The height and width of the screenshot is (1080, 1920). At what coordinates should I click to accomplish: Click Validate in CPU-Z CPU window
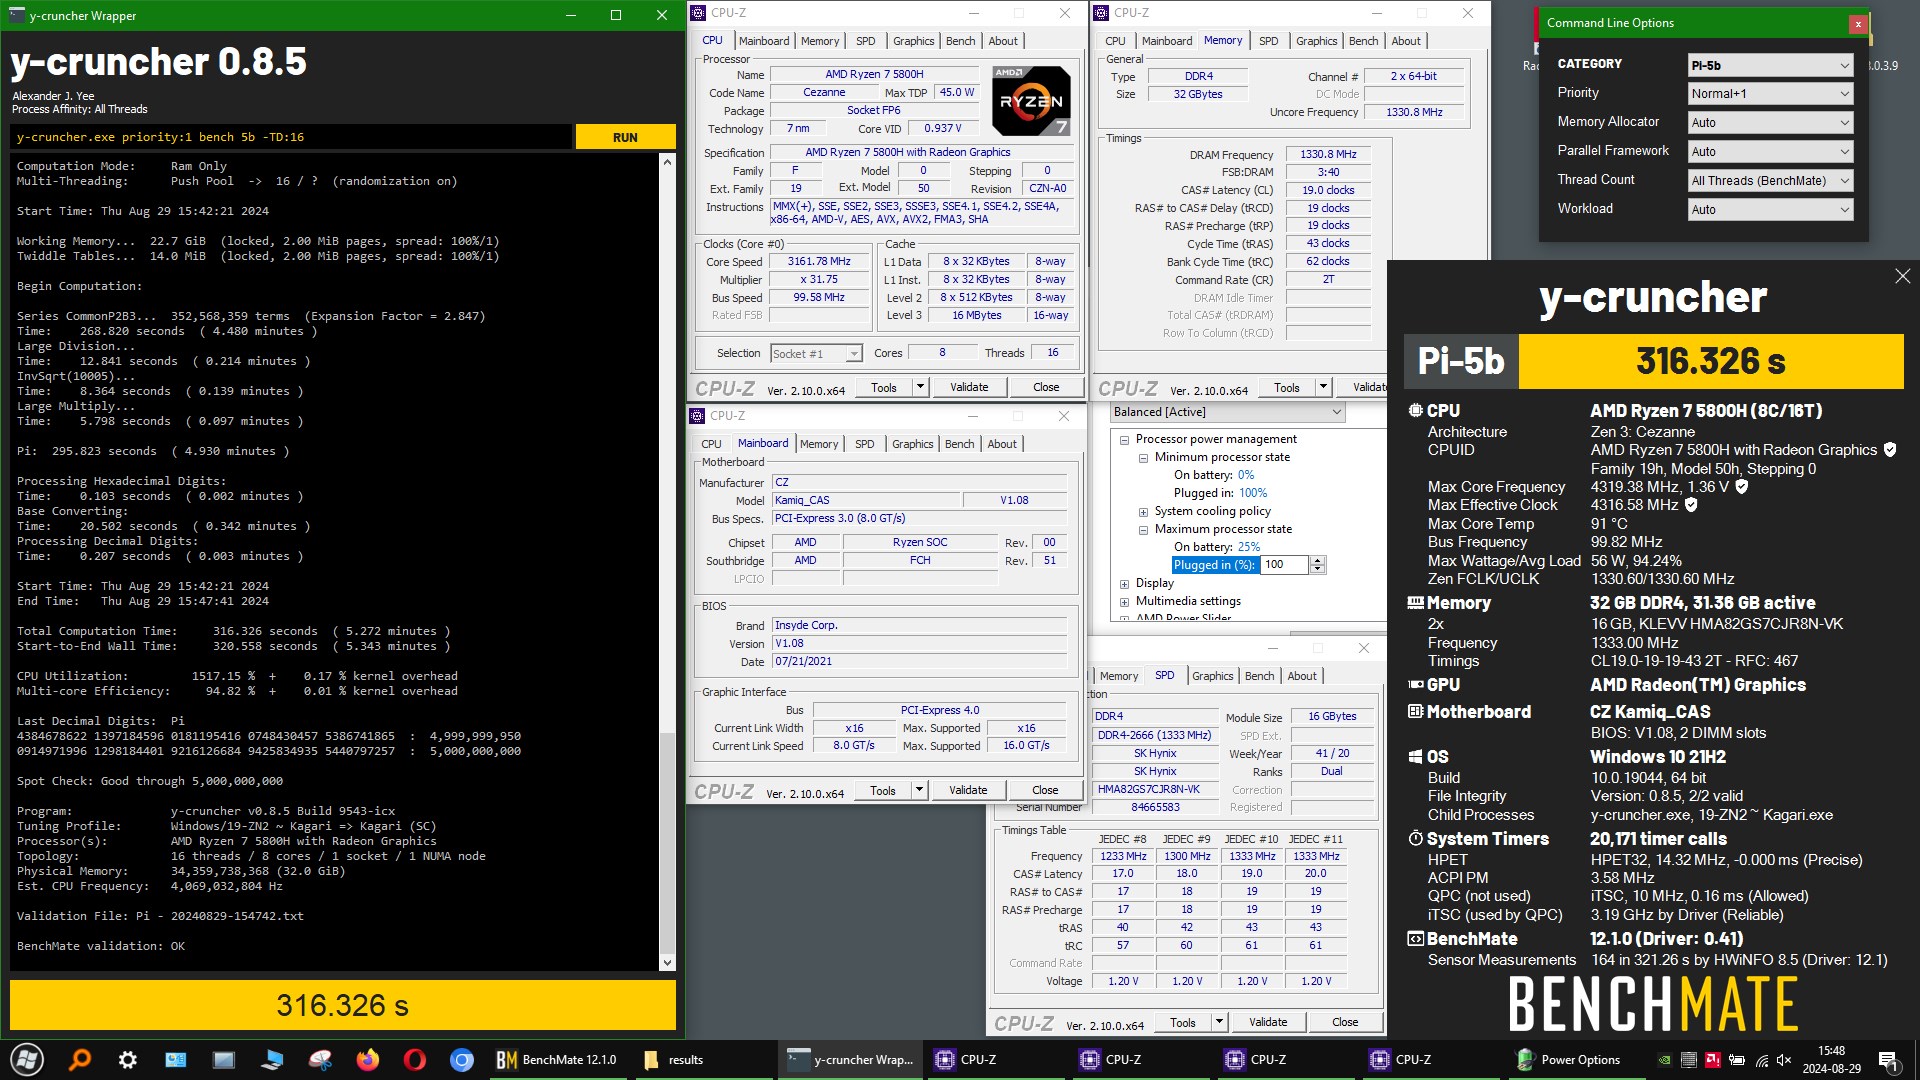[968, 387]
